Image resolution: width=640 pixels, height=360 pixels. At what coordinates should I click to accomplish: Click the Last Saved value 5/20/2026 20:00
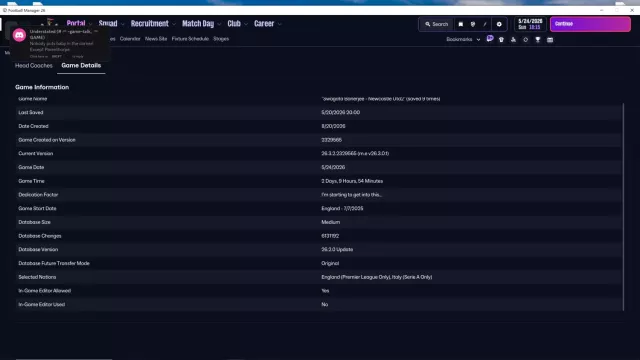coord(340,112)
